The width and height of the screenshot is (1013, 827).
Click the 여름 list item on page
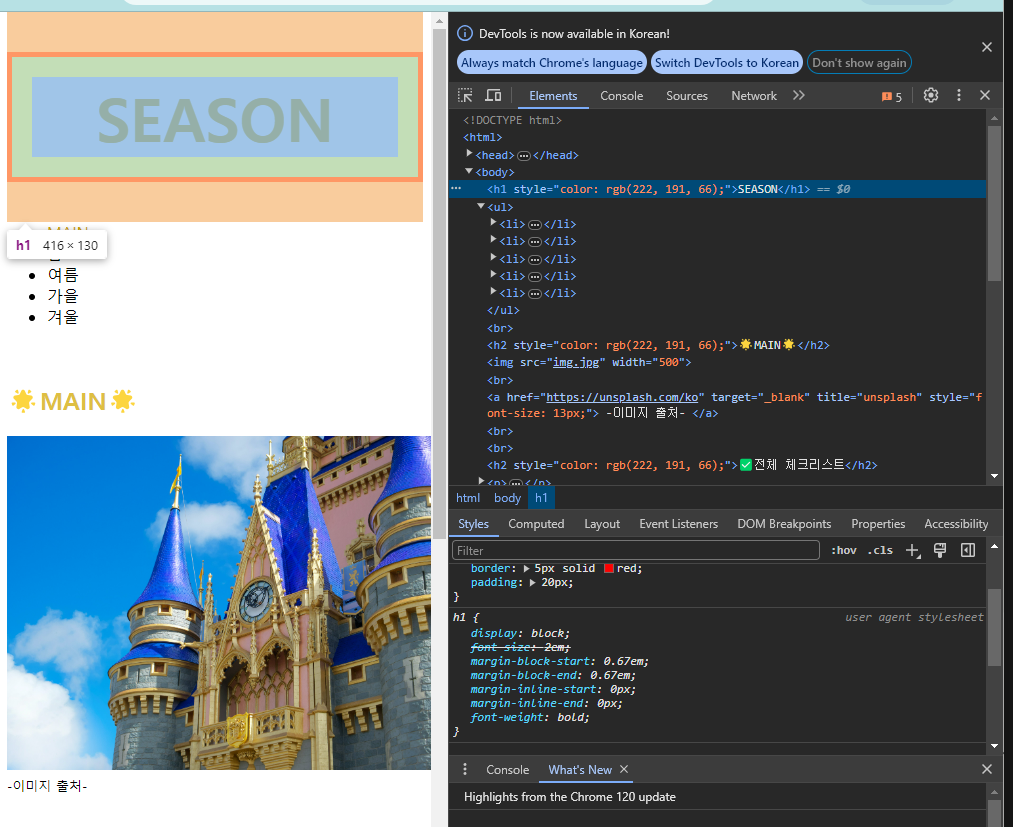tap(63, 275)
